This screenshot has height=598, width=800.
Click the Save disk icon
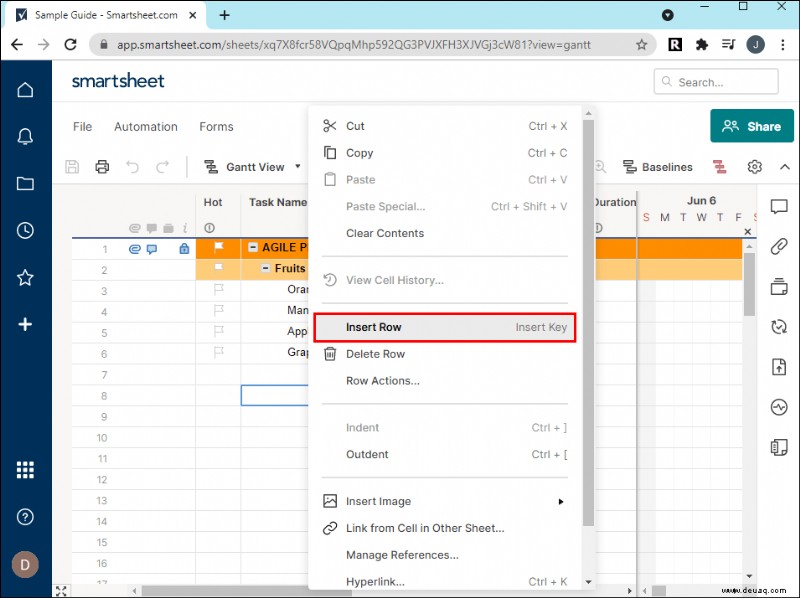(72, 167)
